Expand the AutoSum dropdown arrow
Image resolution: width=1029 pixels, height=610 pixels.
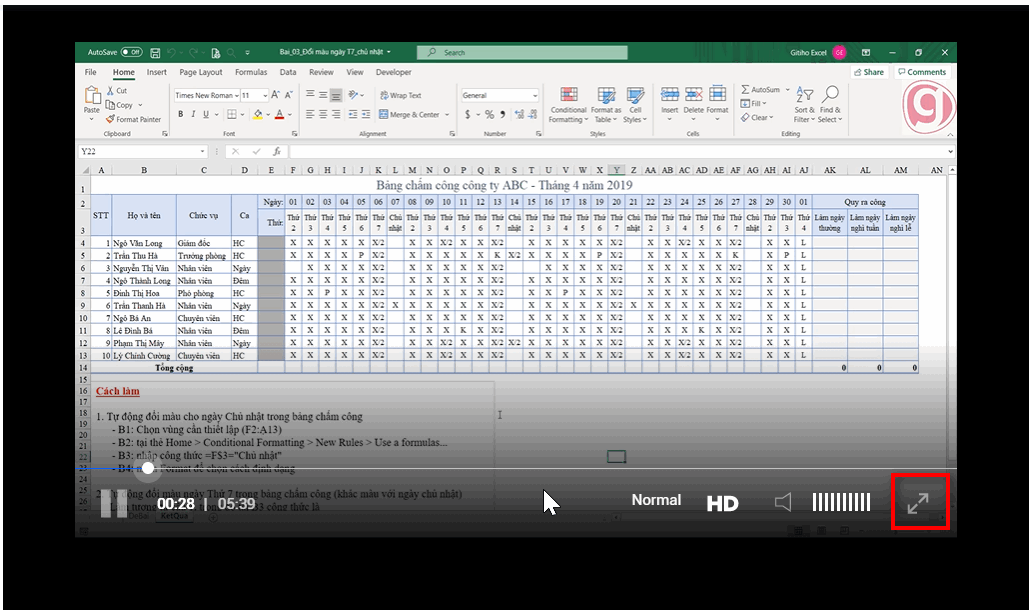pyautogui.click(x=788, y=90)
